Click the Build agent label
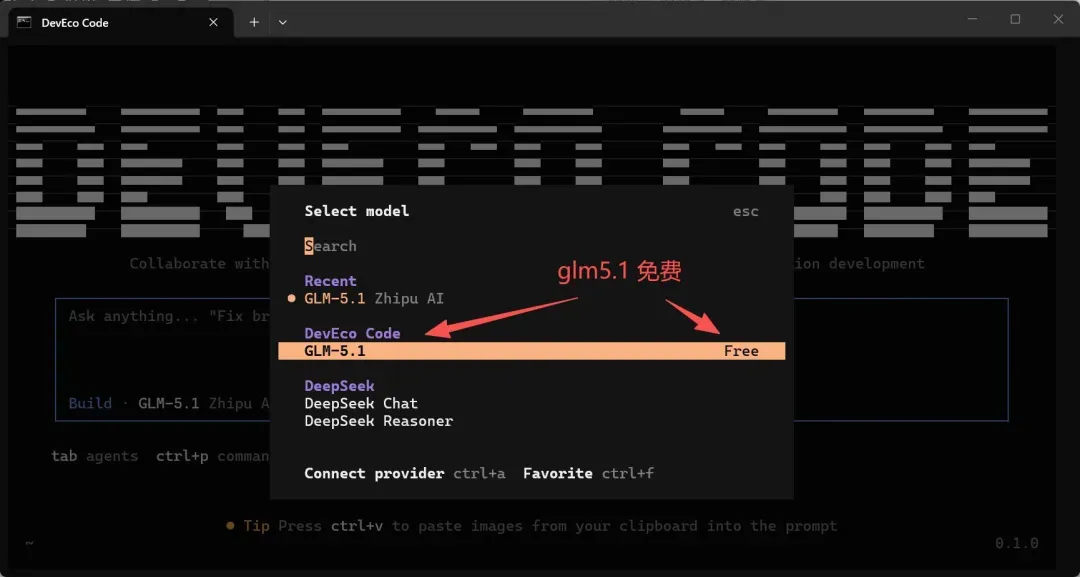1080x577 pixels. 90,403
